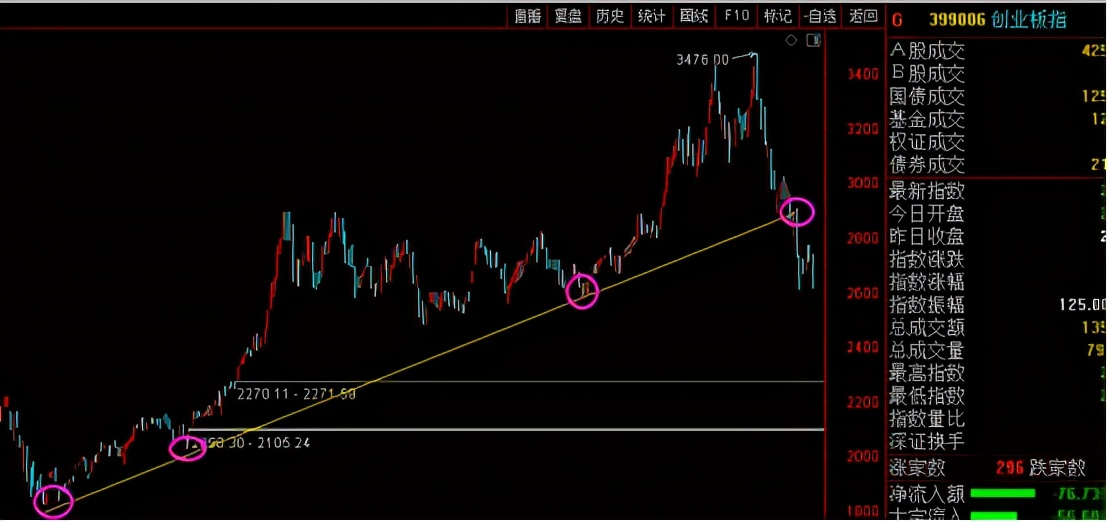Screen dimensions: 1108x522
Task: Click the 跌家数 label
Action: pos(1057,468)
